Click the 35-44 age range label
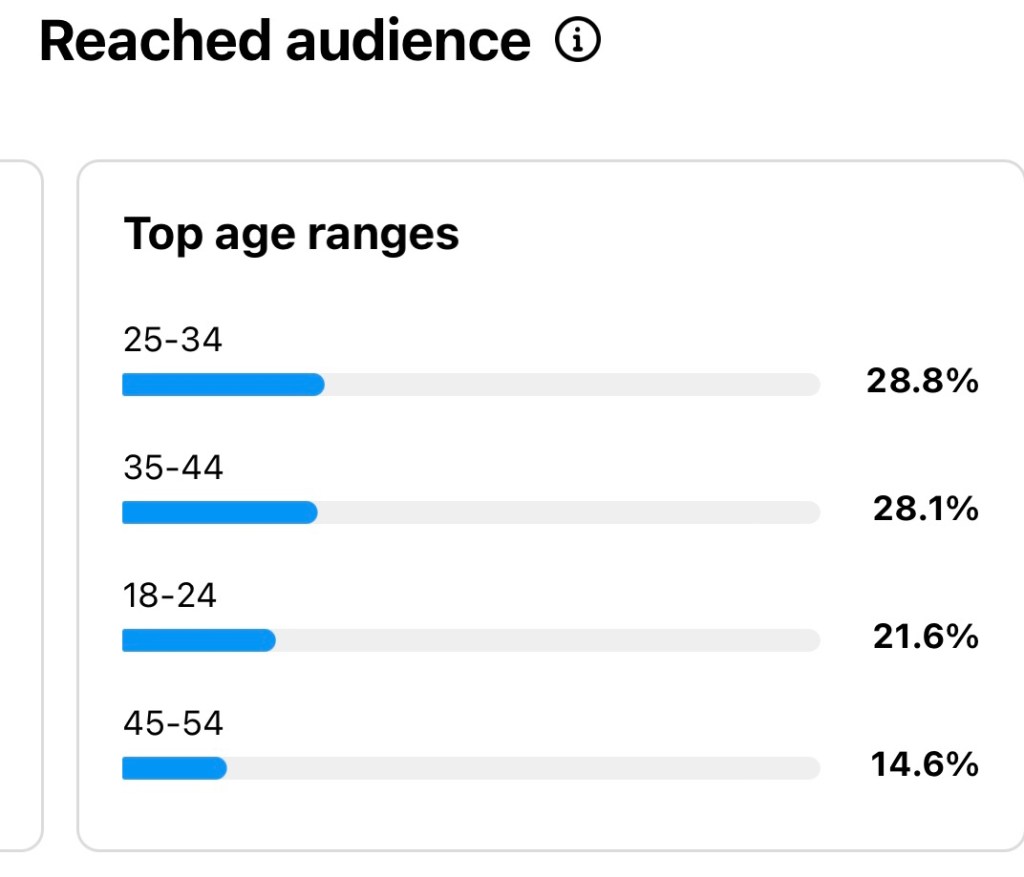This screenshot has width=1024, height=877. tap(173, 467)
